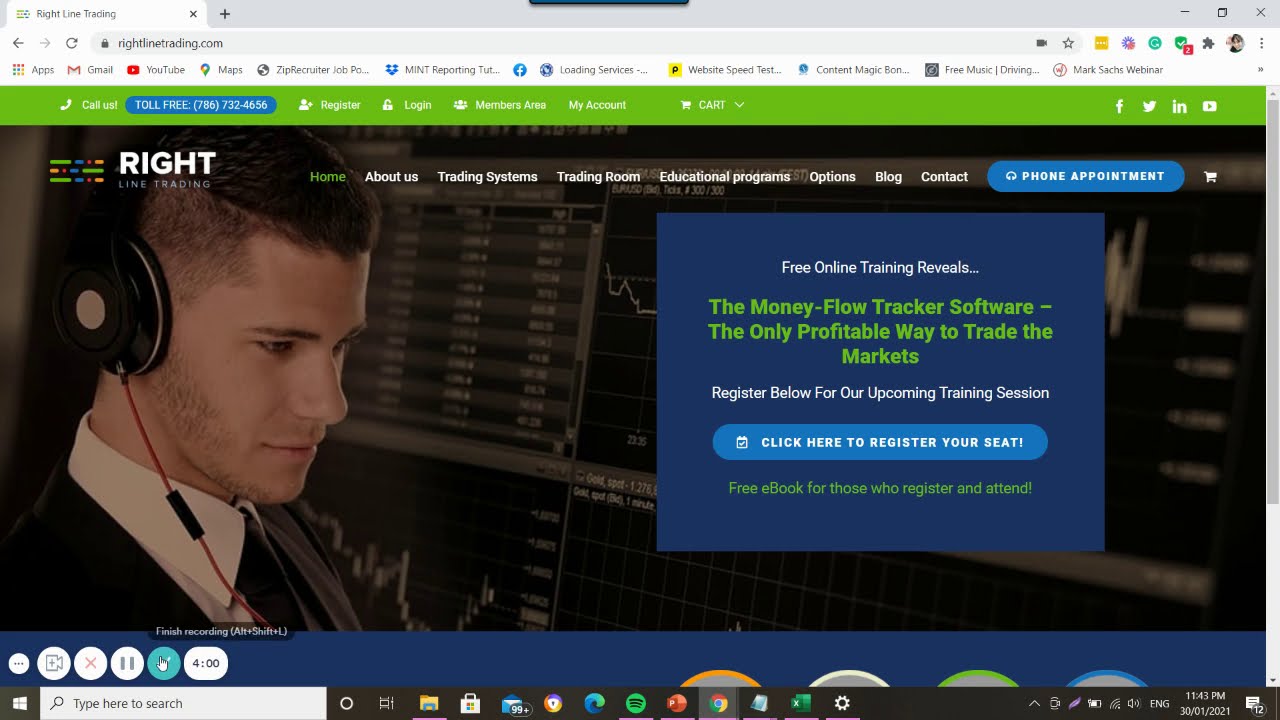This screenshot has width=1280, height=720.
Task: Open the Trading Room menu item
Action: (x=598, y=177)
